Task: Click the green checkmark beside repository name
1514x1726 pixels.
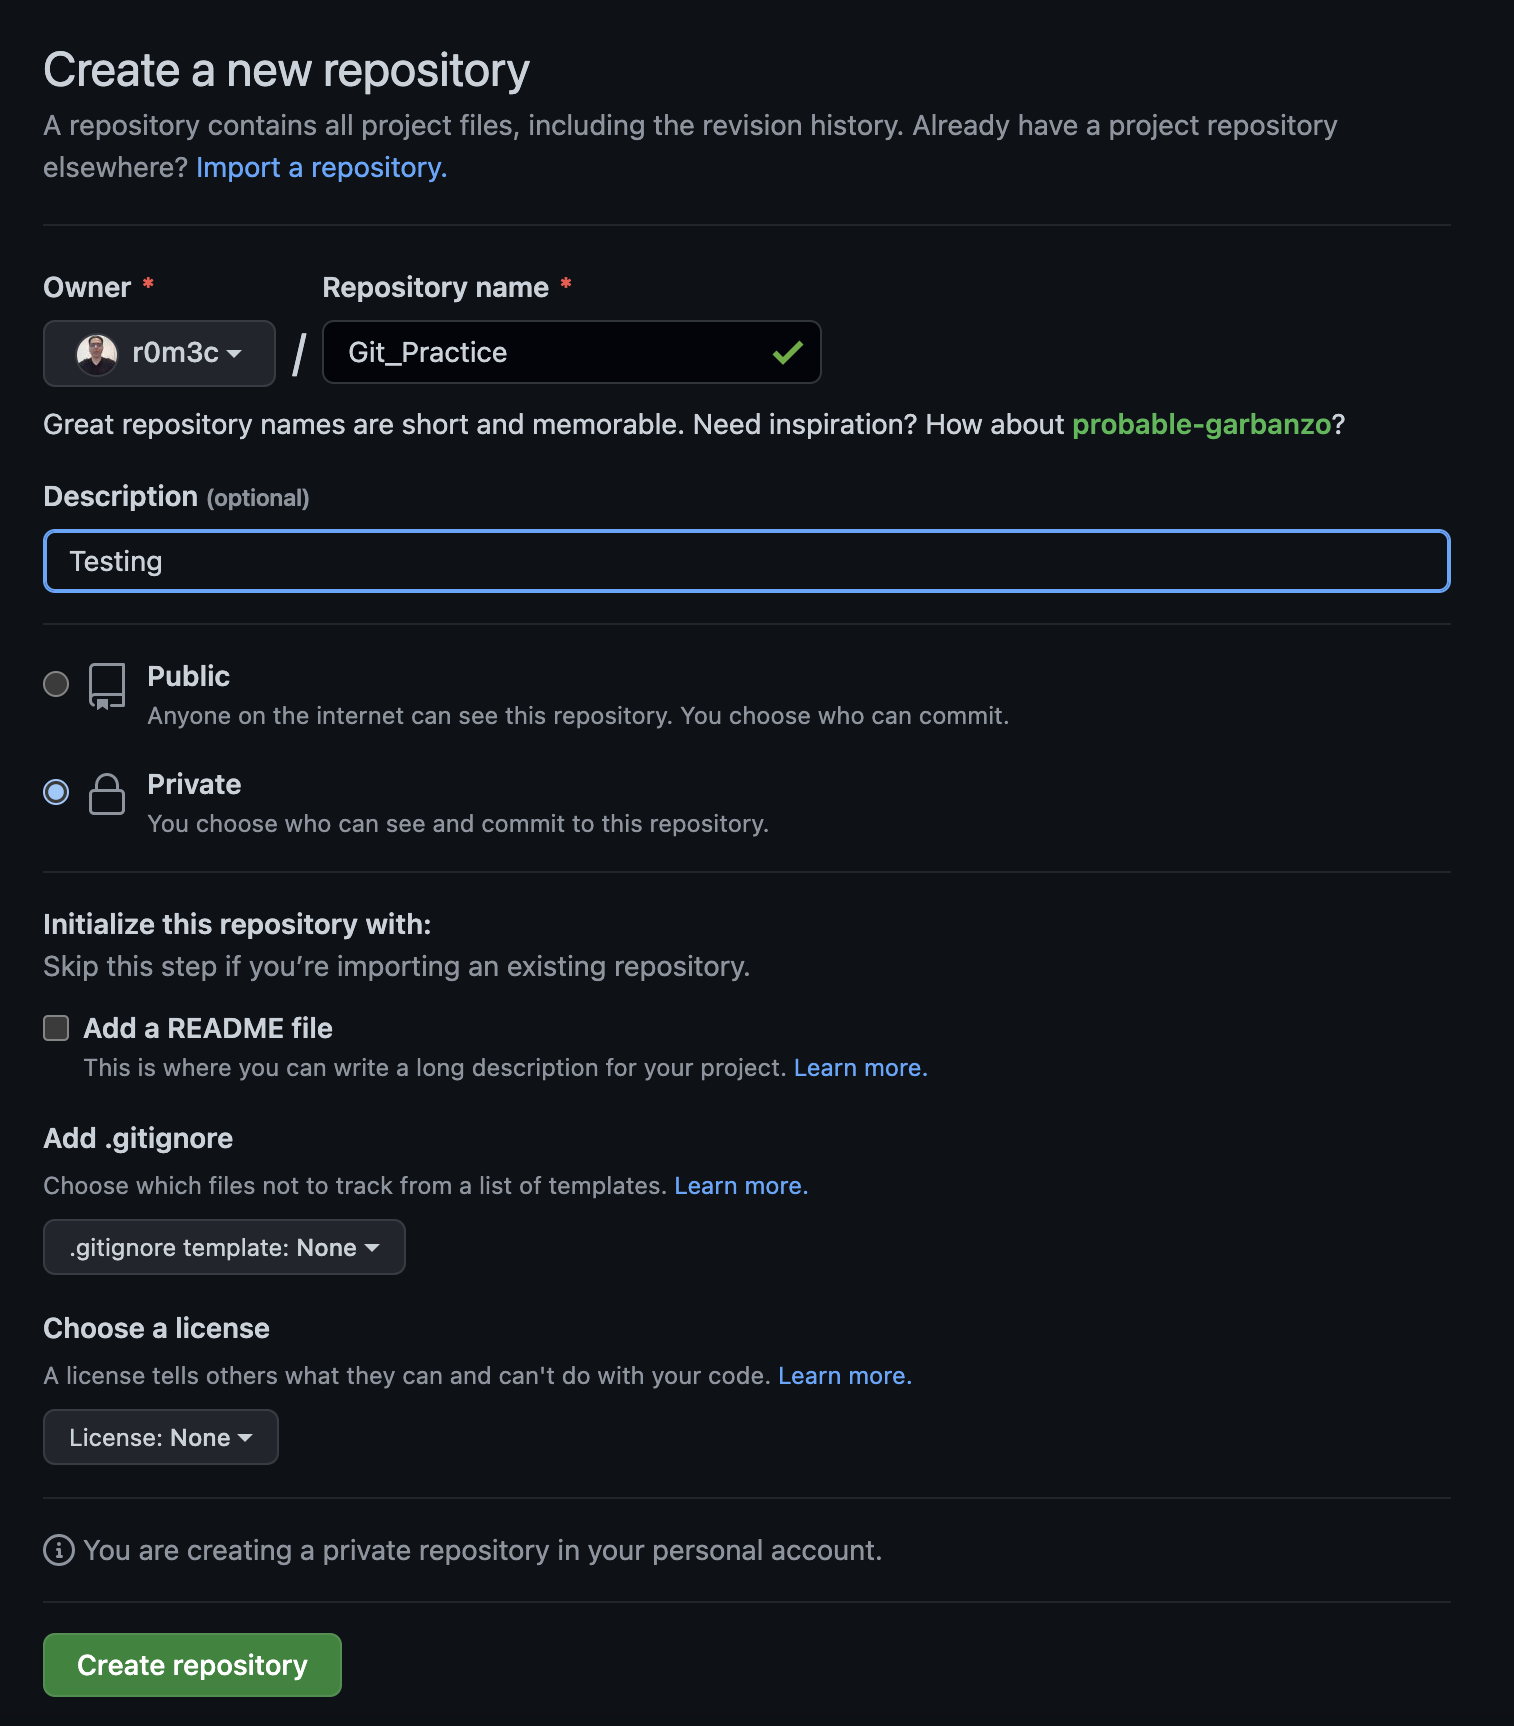Action: click(x=786, y=352)
